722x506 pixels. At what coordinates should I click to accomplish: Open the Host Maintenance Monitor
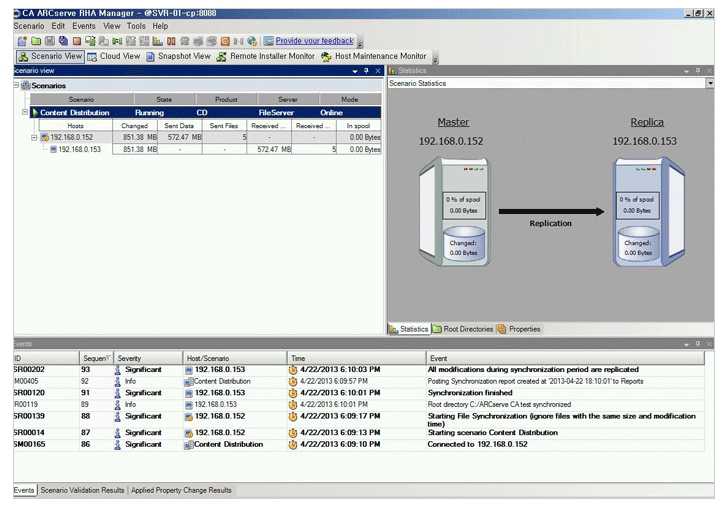(x=374, y=56)
